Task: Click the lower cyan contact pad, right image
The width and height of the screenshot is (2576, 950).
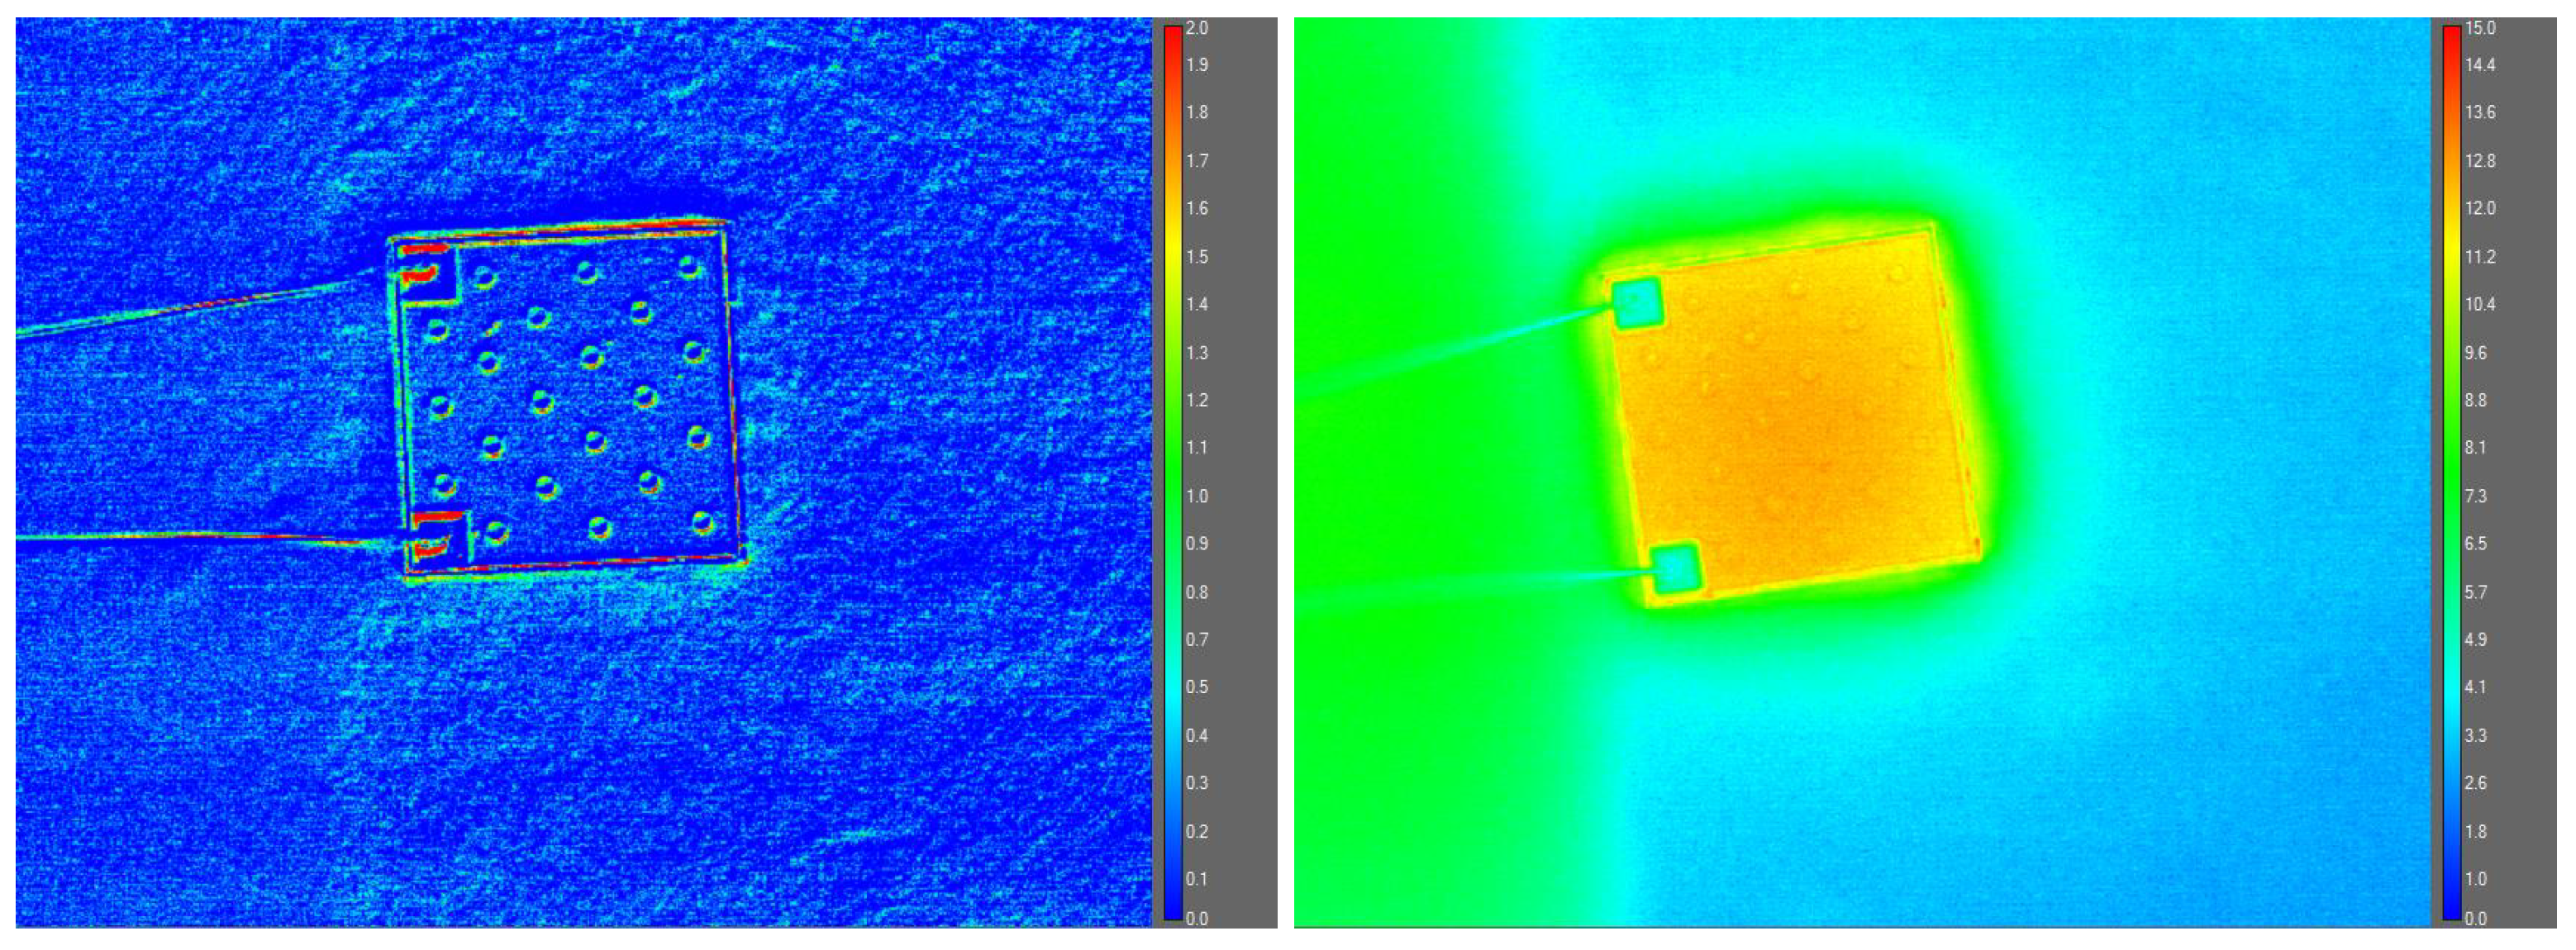Action: pos(1675,569)
